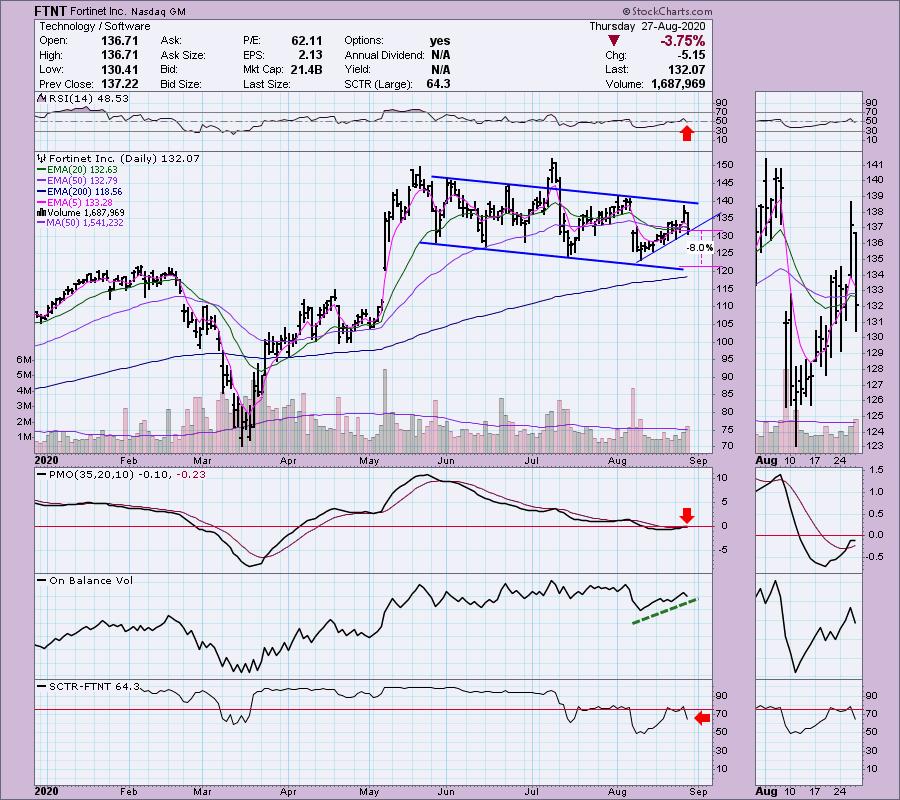Click the EMA(200) 118.56 legend entry
This screenshot has width=900, height=800.
tap(80, 192)
